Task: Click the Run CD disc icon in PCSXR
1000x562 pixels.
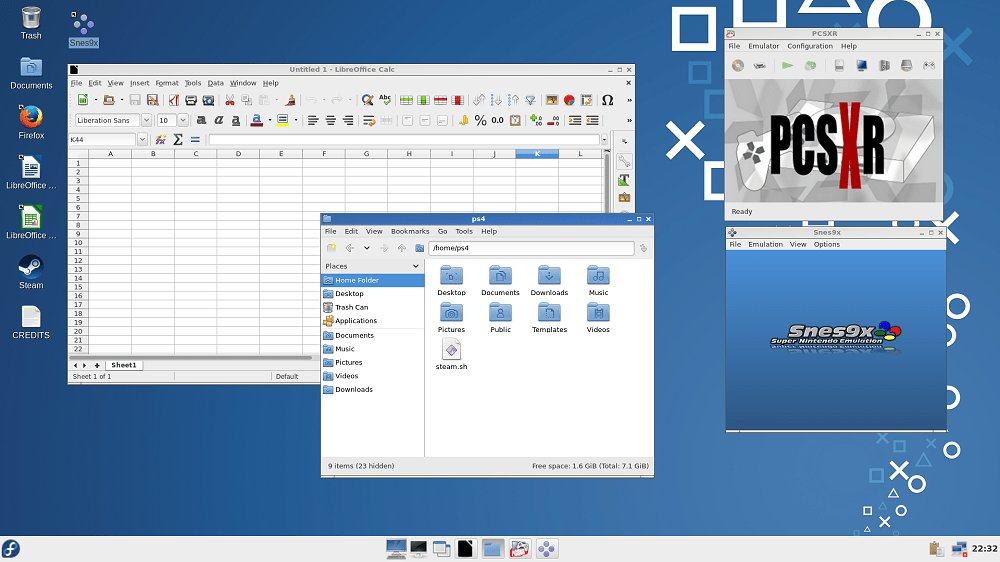Action: coord(738,65)
